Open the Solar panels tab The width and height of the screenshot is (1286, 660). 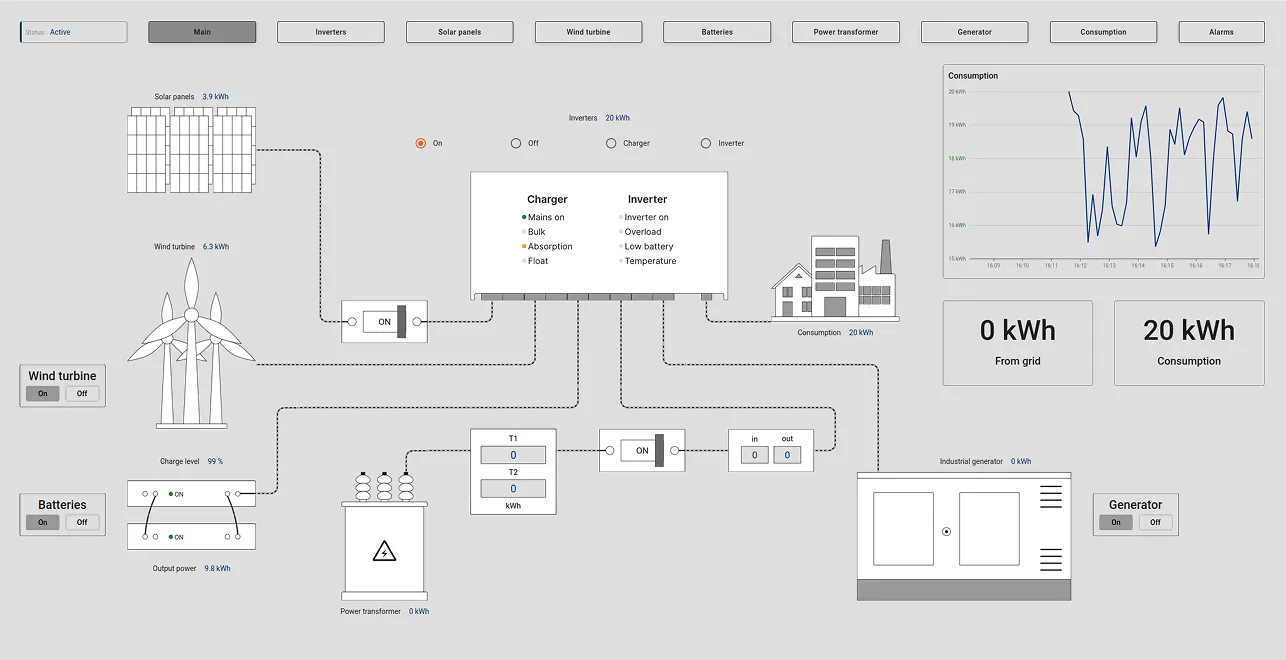click(459, 31)
